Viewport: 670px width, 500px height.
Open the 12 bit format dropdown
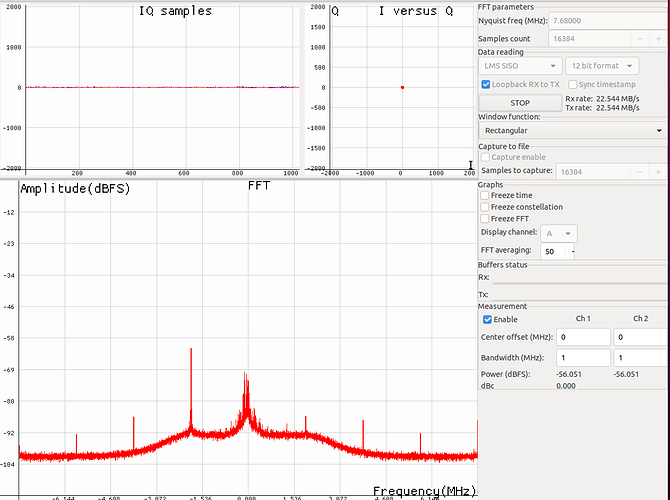[x=602, y=66]
